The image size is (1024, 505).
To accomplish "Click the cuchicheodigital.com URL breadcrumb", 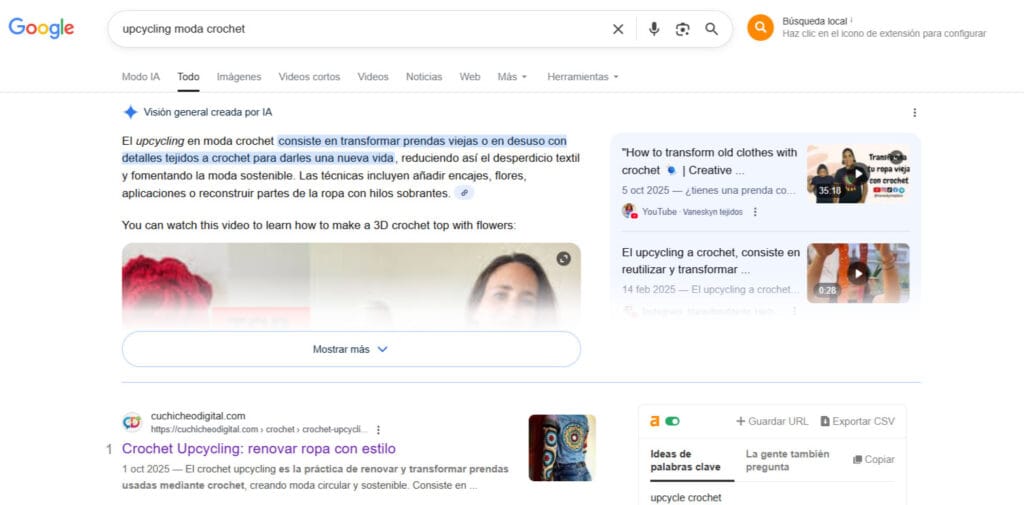I will tap(259, 429).
